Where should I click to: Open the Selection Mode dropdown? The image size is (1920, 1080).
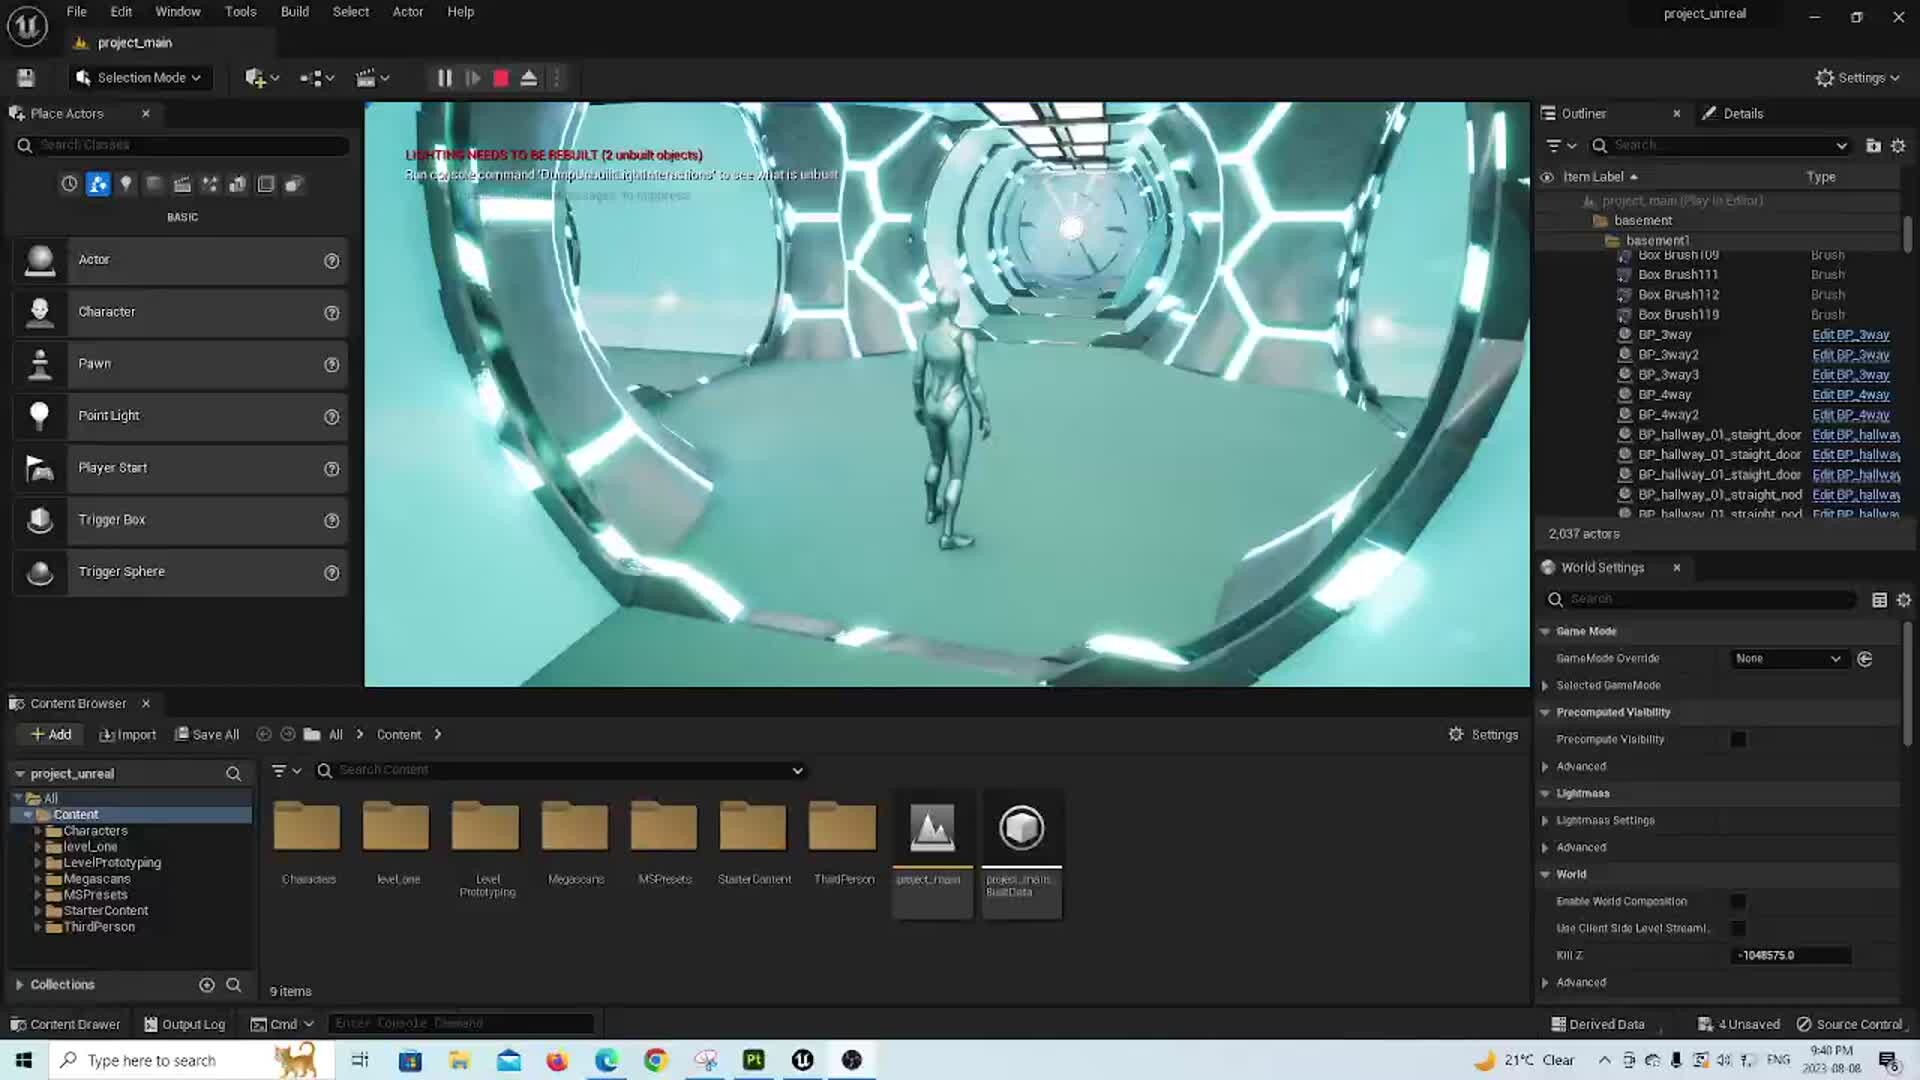[x=140, y=78]
